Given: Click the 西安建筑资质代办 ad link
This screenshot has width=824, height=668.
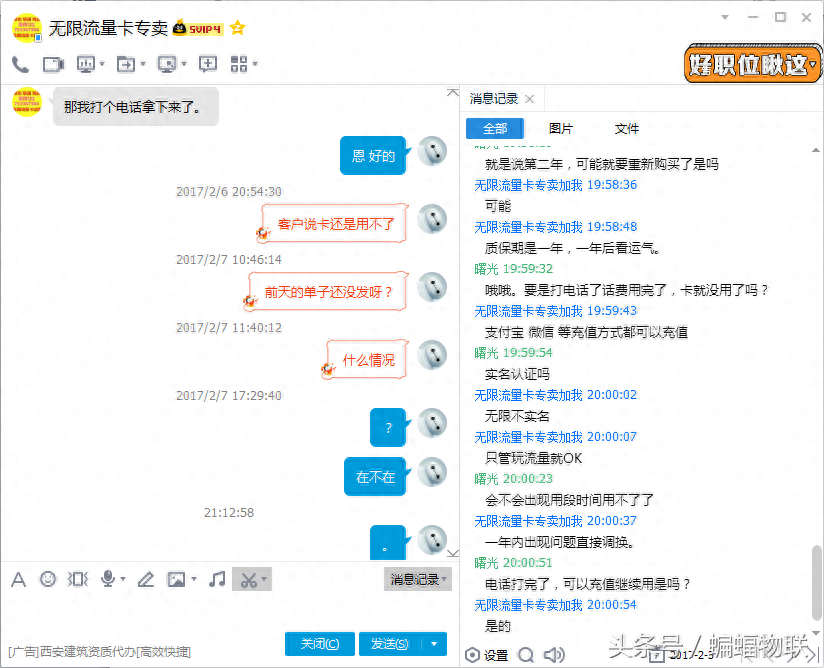Looking at the screenshot, I should tap(99, 652).
